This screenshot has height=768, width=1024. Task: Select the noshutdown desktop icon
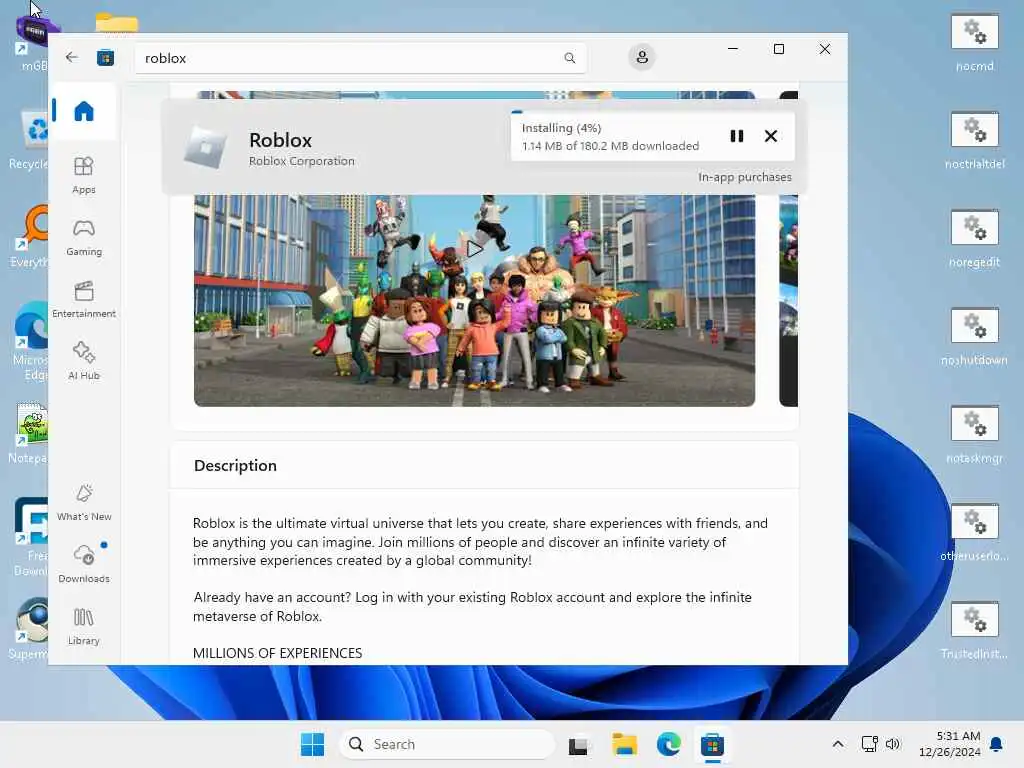[974, 336]
